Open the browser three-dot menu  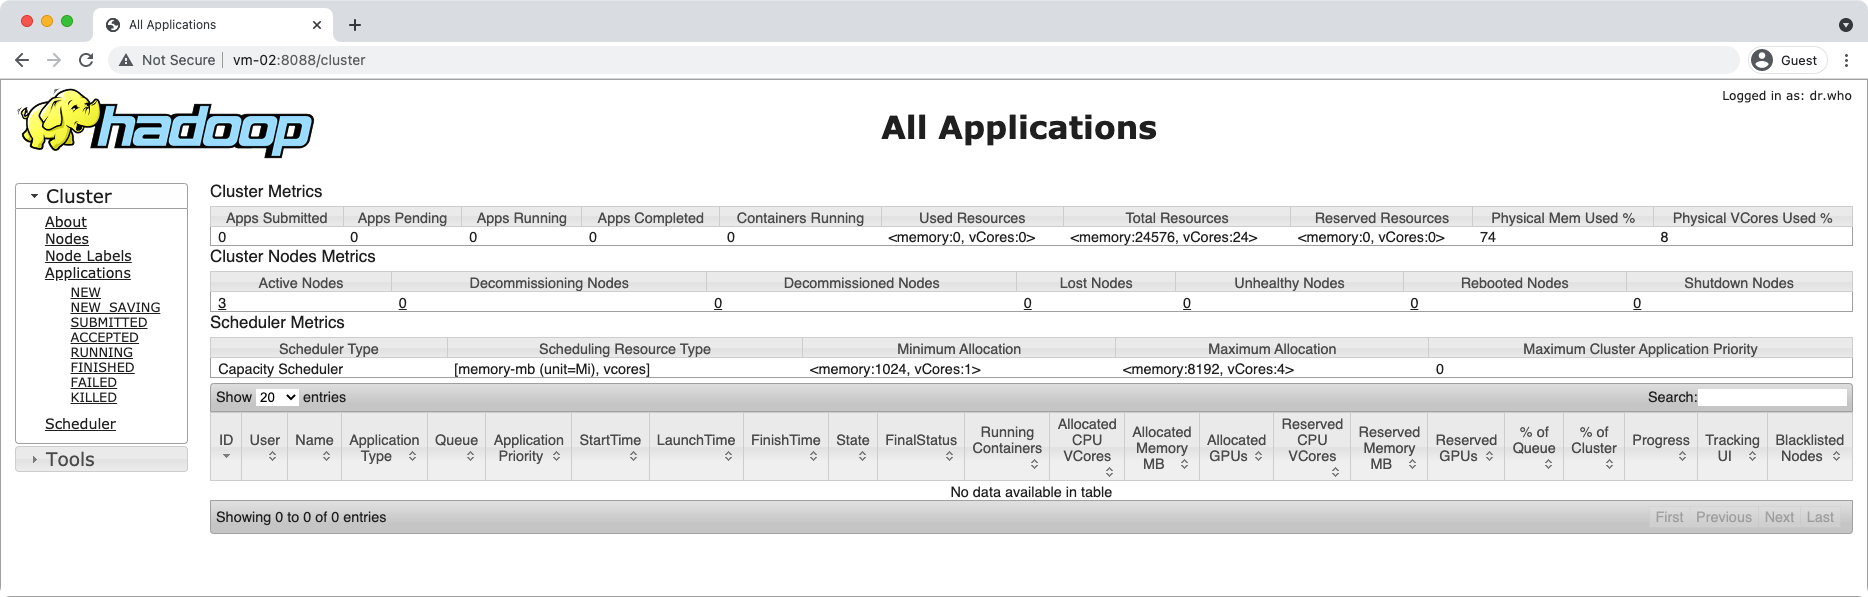pos(1846,60)
